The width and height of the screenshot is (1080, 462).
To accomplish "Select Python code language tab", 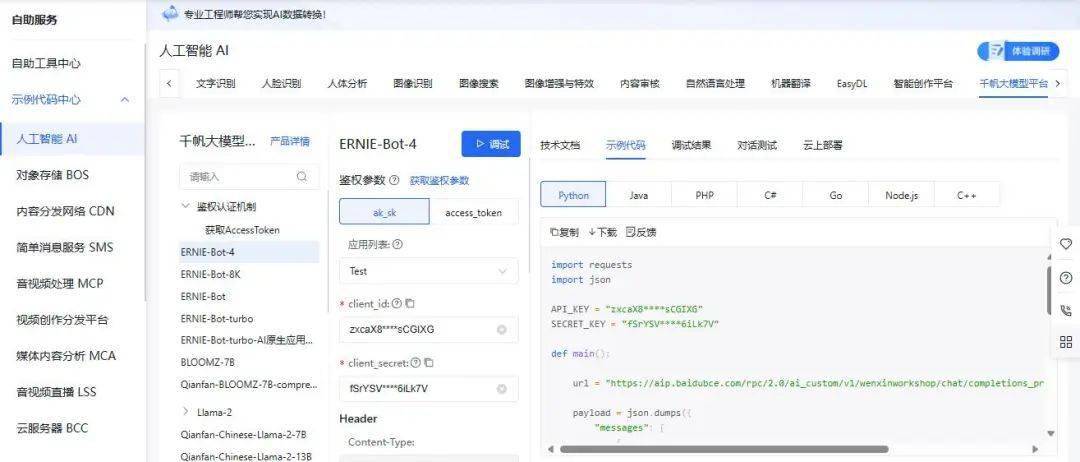I will (573, 195).
